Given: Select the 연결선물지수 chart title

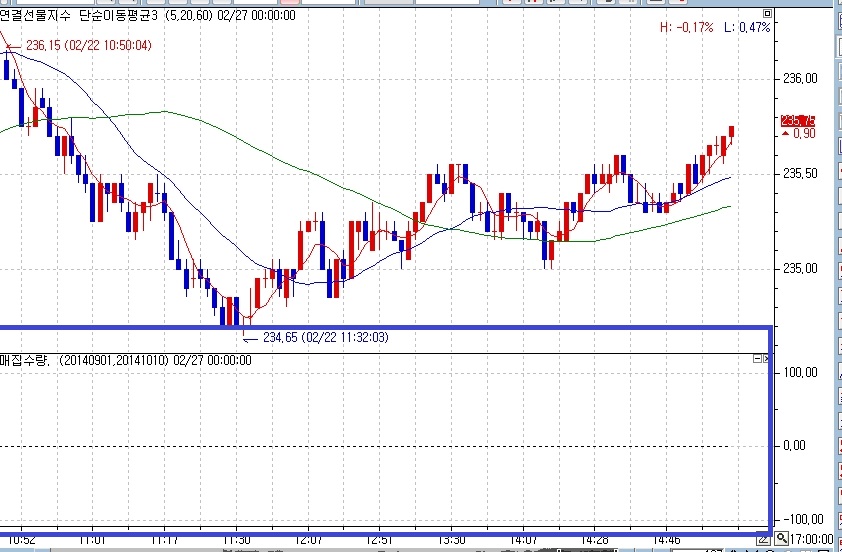Looking at the screenshot, I should pyautogui.click(x=36, y=15).
